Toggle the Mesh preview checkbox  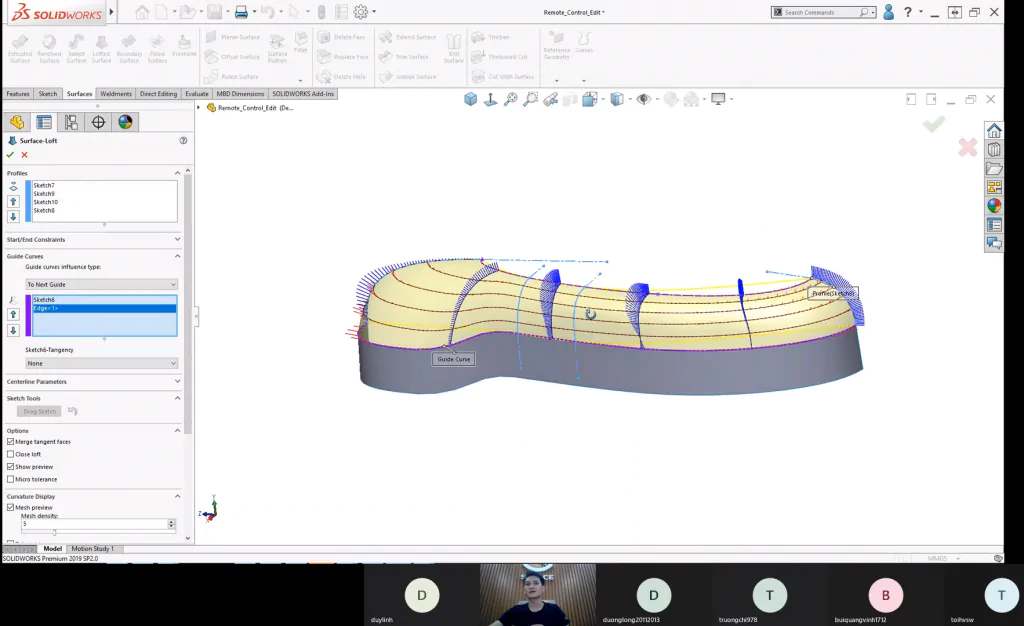point(10,507)
